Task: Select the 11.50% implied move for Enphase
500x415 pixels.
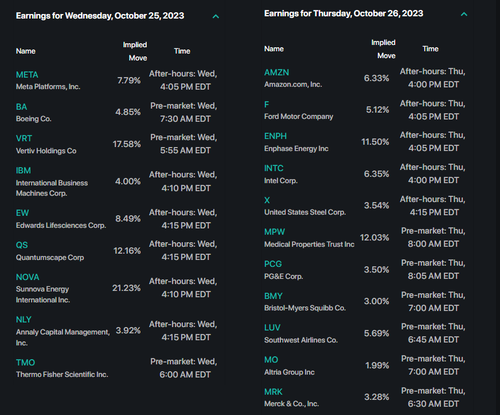Action: 375,142
